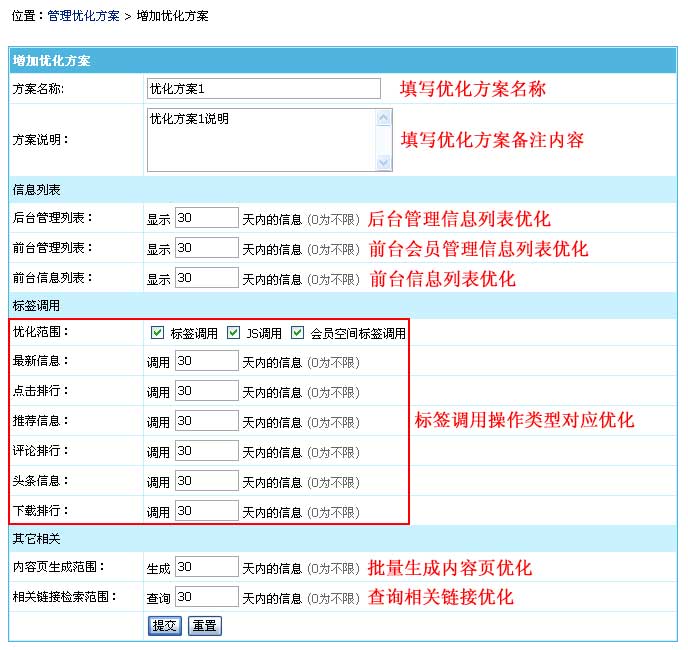Viewport: 688px width, 650px height.
Task: Click the 管理优化方案 breadcrumb link
Action: pos(83,17)
